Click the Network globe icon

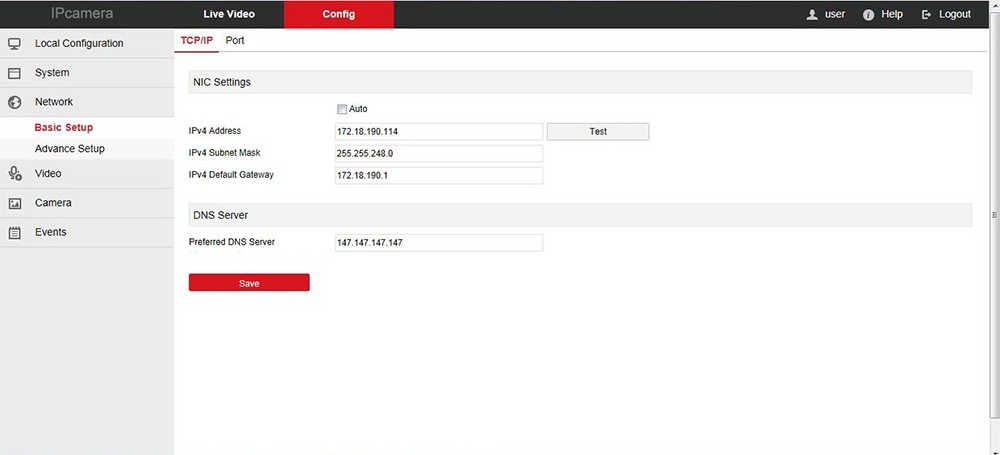(x=15, y=102)
